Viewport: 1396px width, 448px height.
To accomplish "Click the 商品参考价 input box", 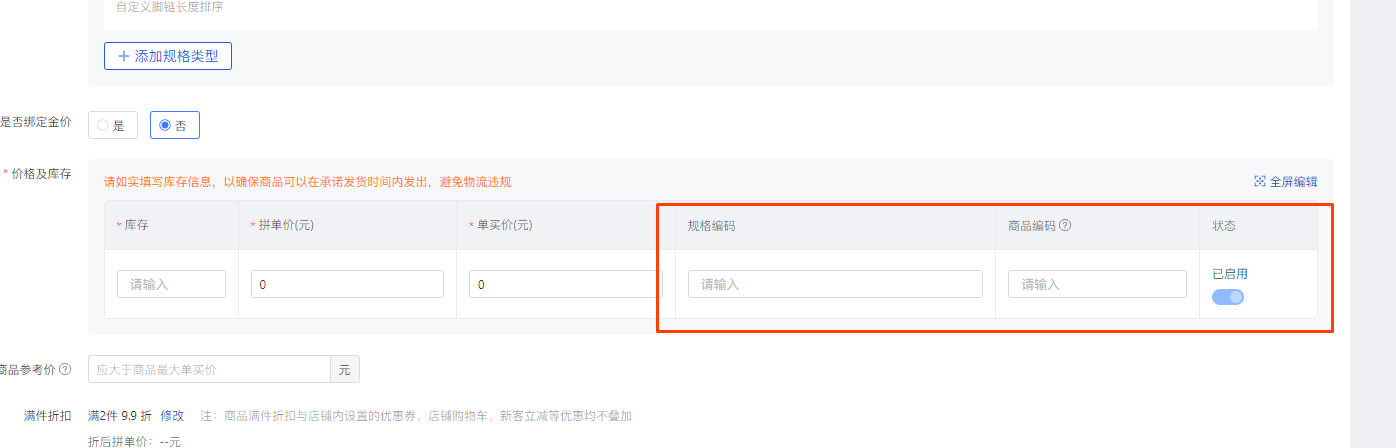I will point(209,369).
